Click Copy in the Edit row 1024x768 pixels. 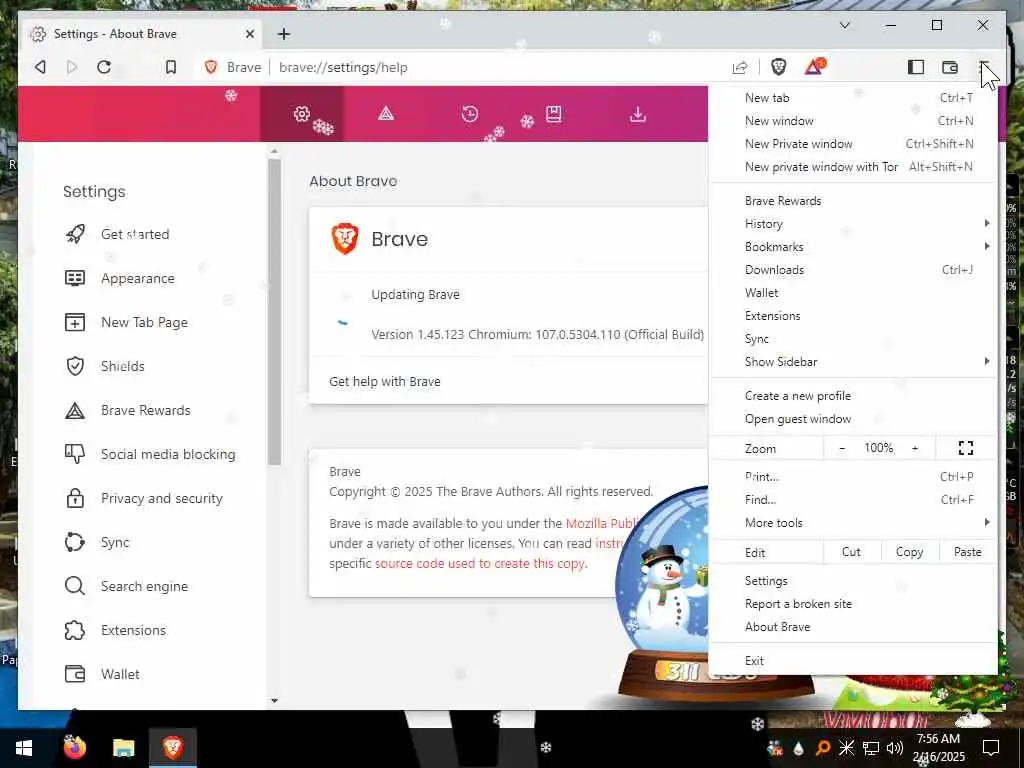click(910, 552)
